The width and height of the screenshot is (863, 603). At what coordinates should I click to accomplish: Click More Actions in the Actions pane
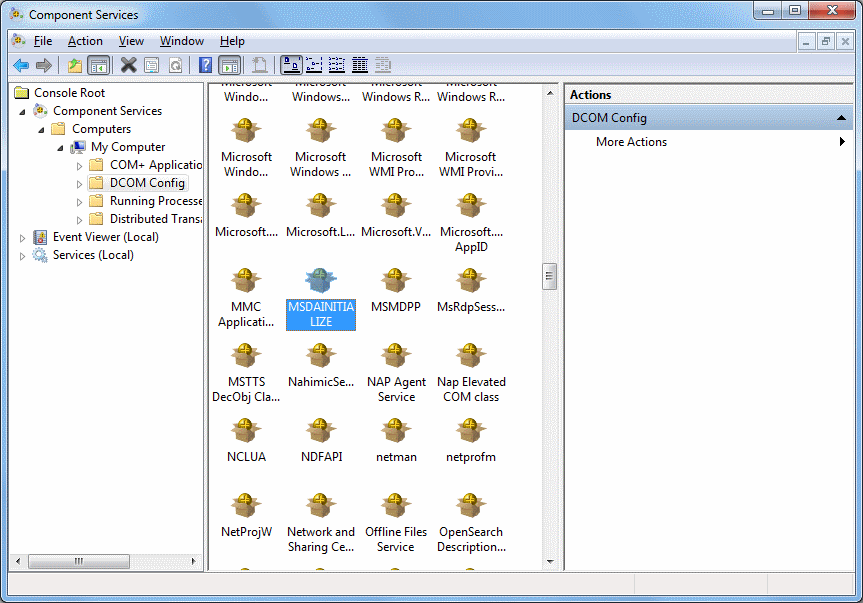(x=631, y=142)
